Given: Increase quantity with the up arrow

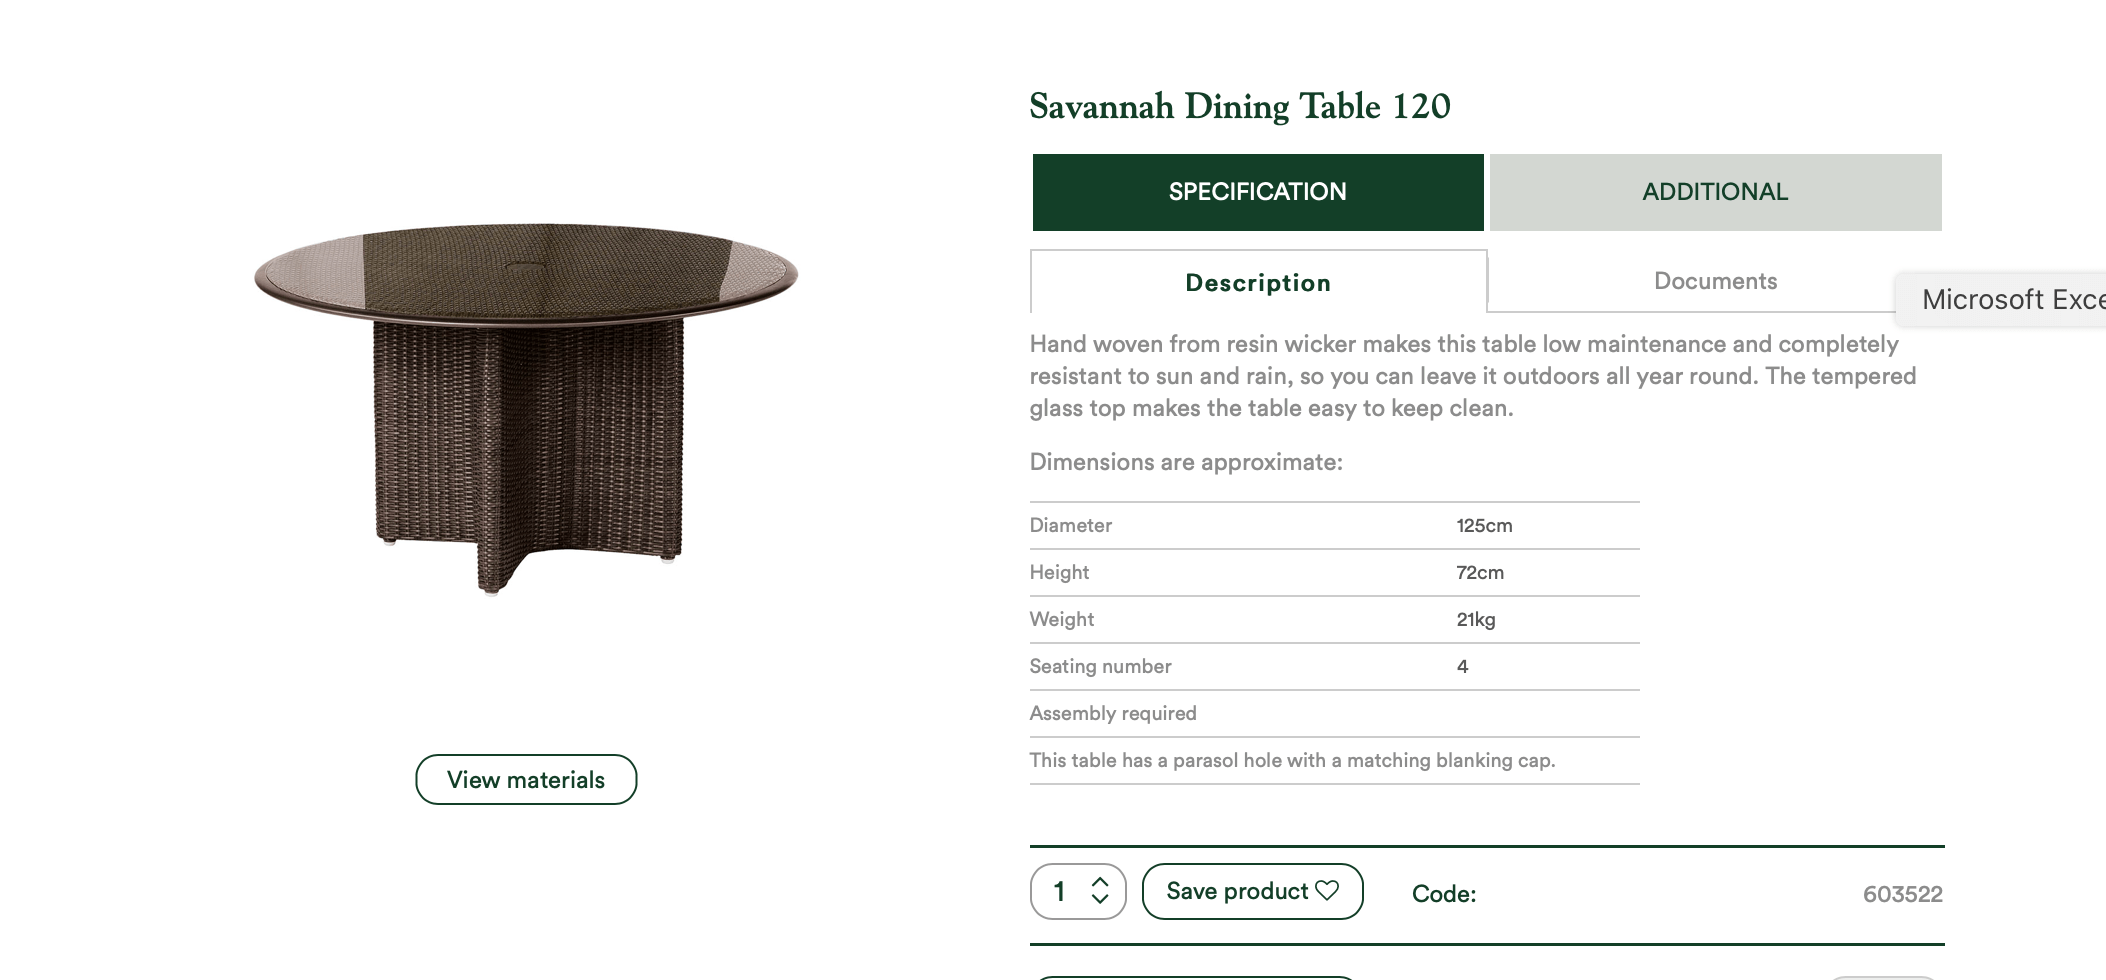Looking at the screenshot, I should 1100,882.
